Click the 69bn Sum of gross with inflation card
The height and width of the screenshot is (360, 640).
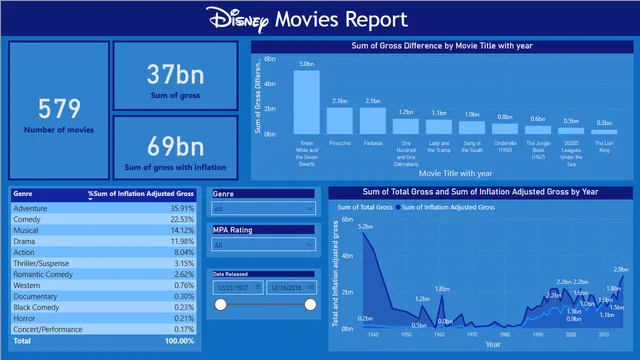pyautogui.click(x=176, y=148)
